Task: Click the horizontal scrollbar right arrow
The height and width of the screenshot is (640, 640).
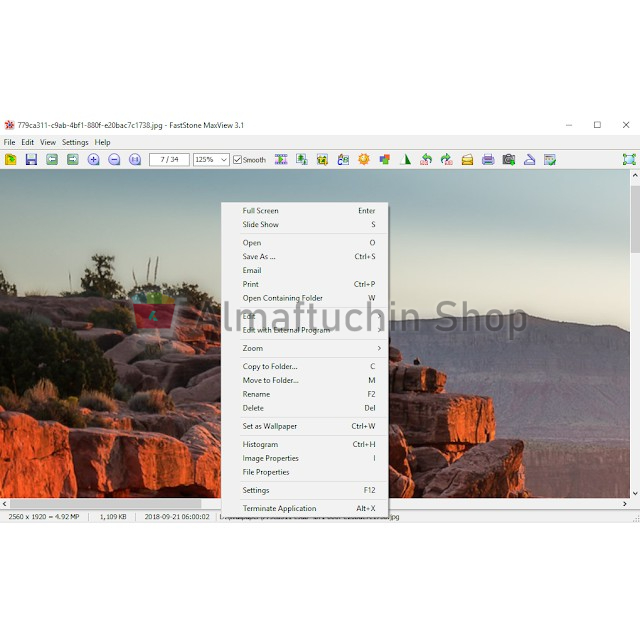Action: click(625, 504)
